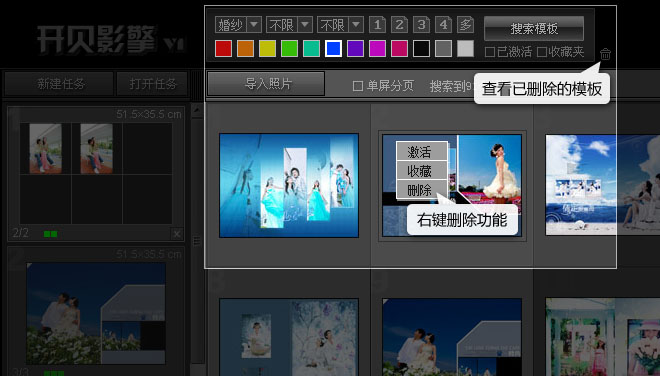
Task: Select the beach clouds template thumbnail
Action: point(602,185)
